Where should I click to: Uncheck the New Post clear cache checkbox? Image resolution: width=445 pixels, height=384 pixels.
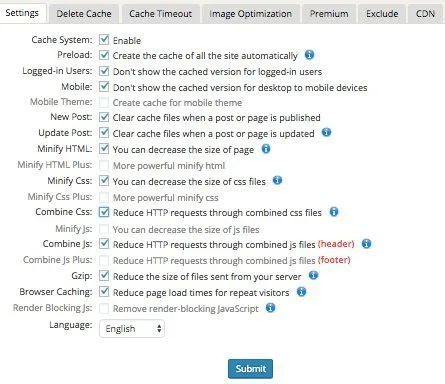(x=104, y=117)
